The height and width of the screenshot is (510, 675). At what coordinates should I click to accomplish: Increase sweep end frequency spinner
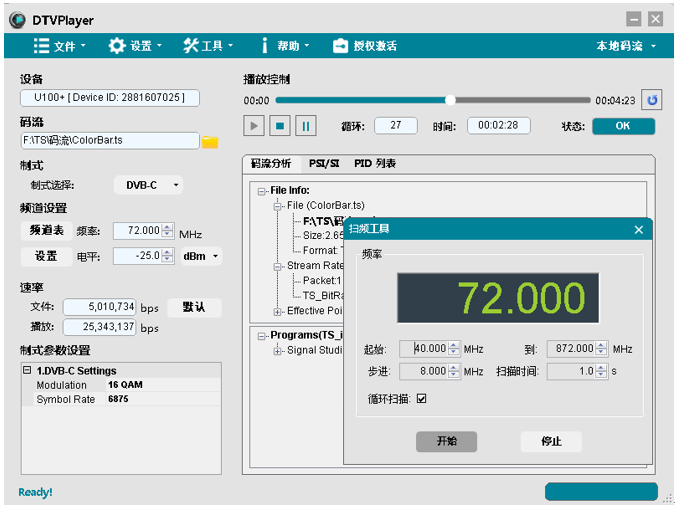click(x=601, y=345)
